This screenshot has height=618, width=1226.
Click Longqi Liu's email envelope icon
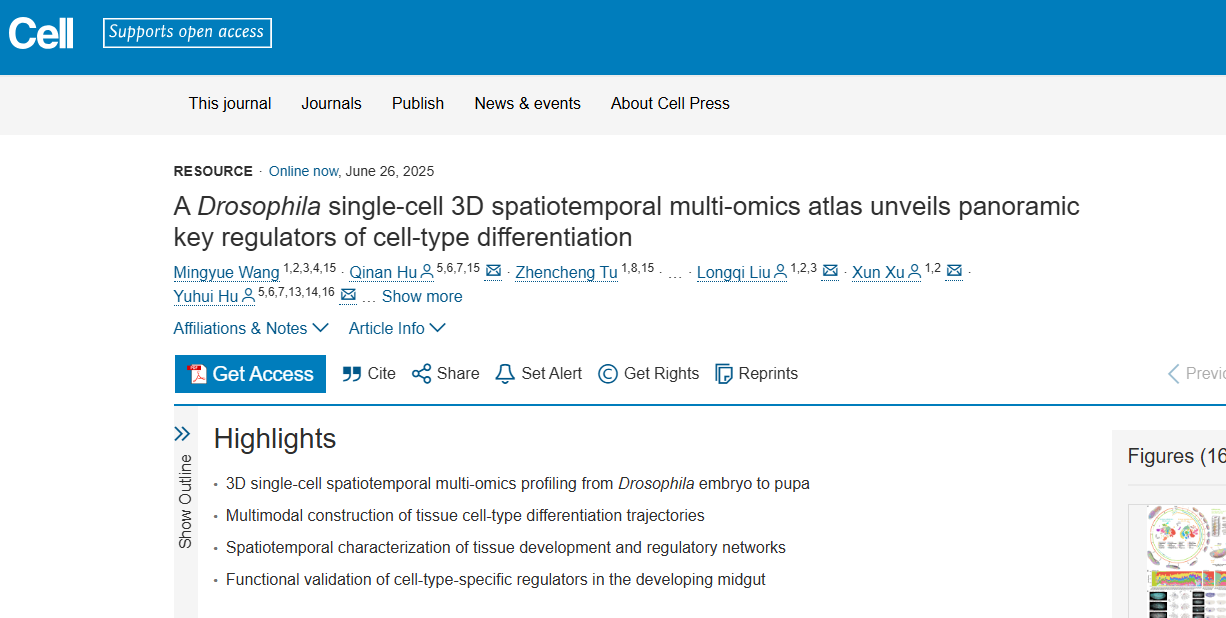(830, 271)
